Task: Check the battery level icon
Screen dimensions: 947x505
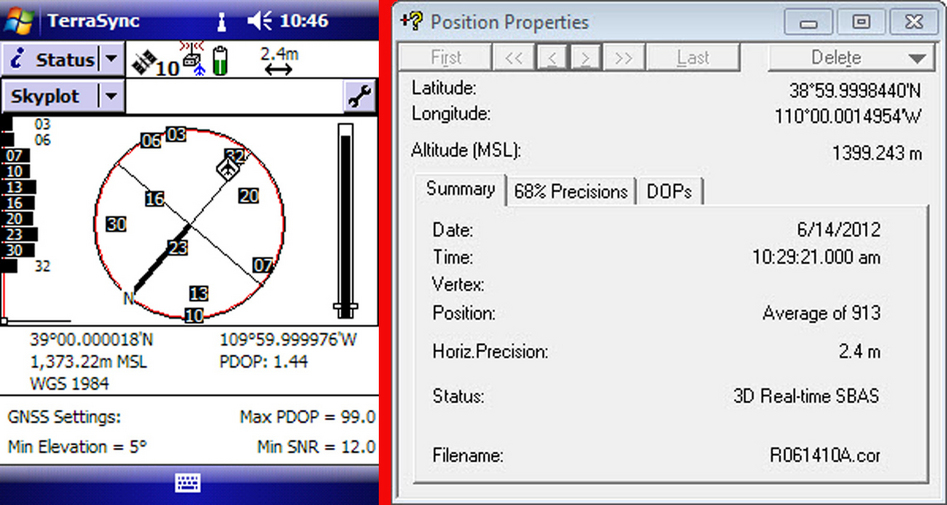Action: pyautogui.click(x=220, y=60)
